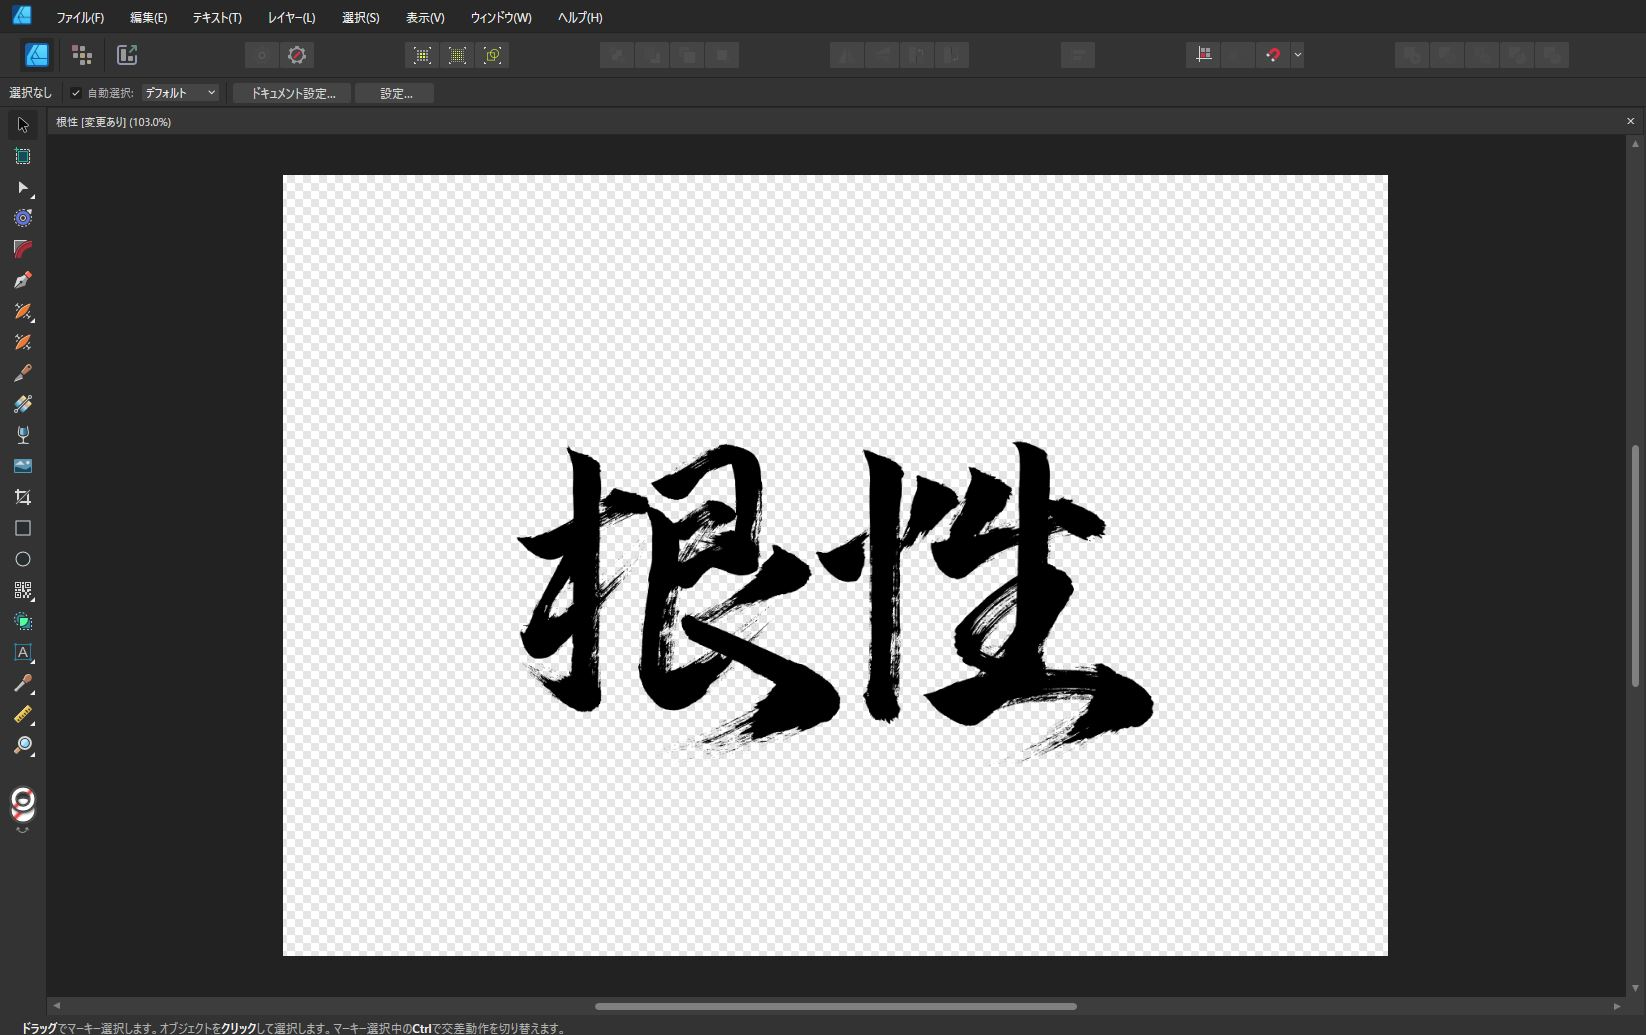This screenshot has height=1035, width=1646.
Task: Click the 設定... button
Action: pos(395,93)
